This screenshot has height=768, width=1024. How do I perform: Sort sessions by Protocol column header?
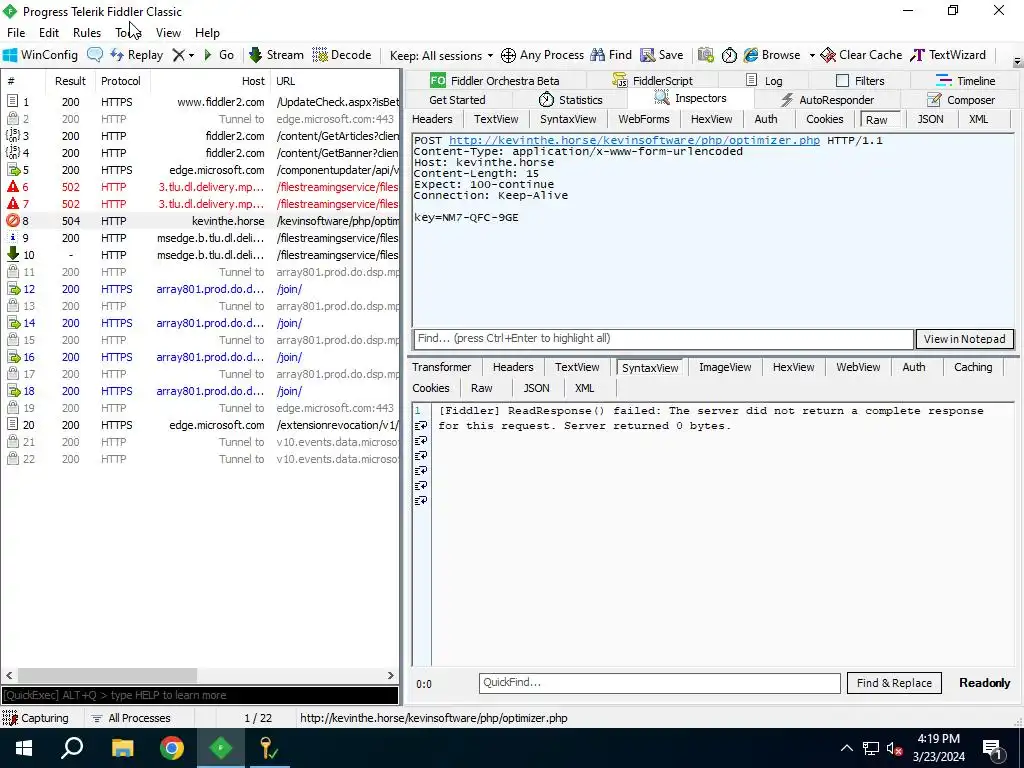coord(121,81)
